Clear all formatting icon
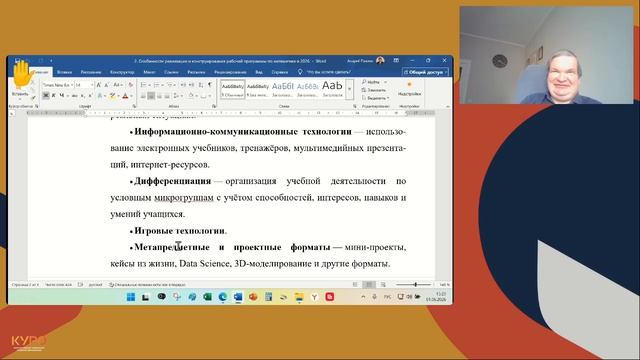The image size is (640, 360). [131, 85]
